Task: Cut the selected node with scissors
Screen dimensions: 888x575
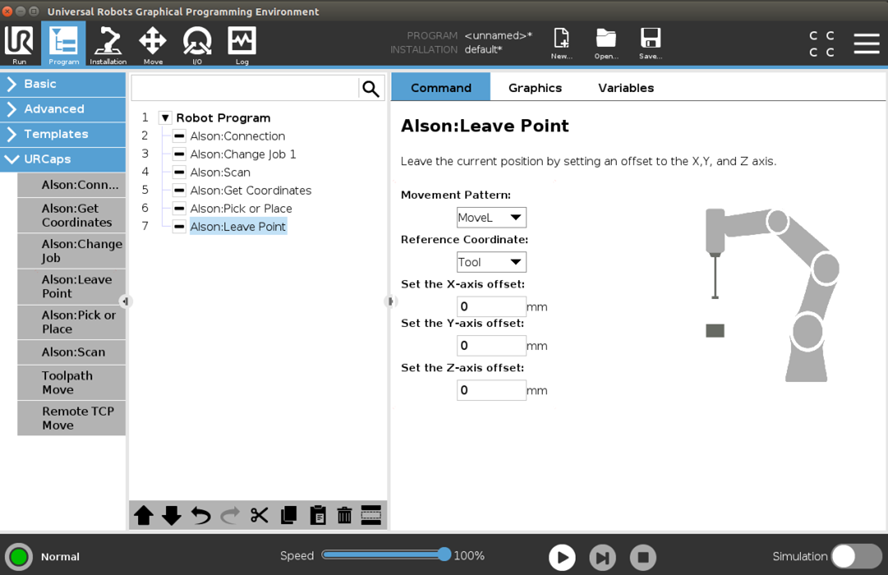Action: click(259, 516)
